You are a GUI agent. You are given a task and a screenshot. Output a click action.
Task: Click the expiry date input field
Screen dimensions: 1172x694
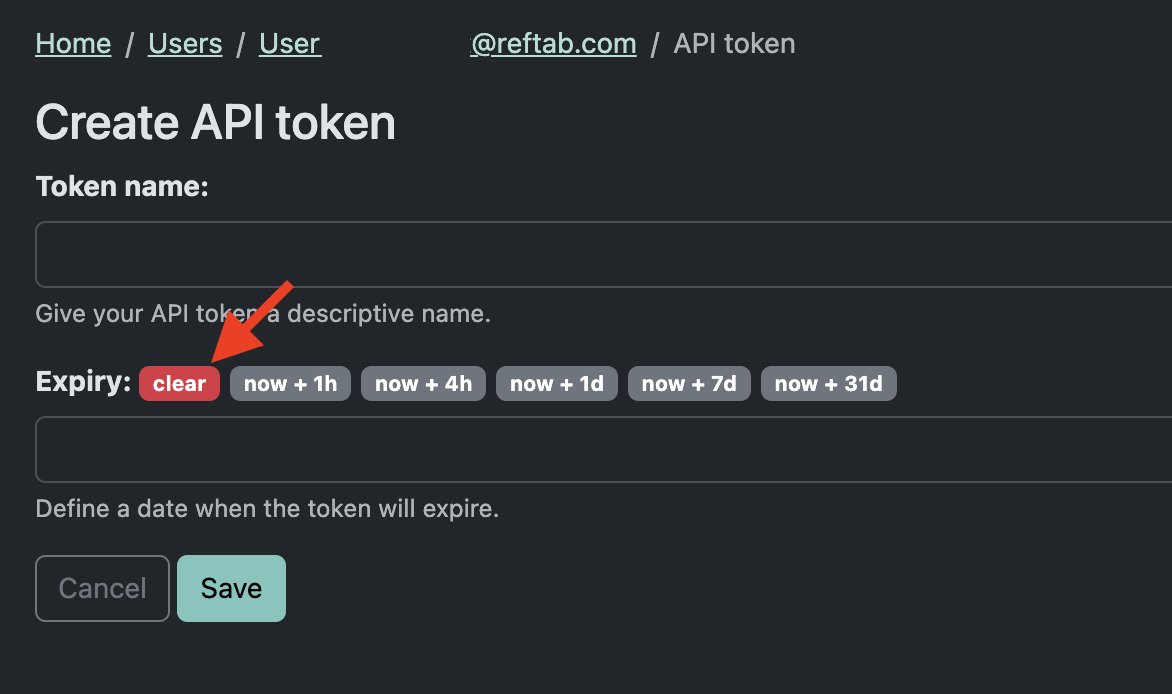(400, 449)
